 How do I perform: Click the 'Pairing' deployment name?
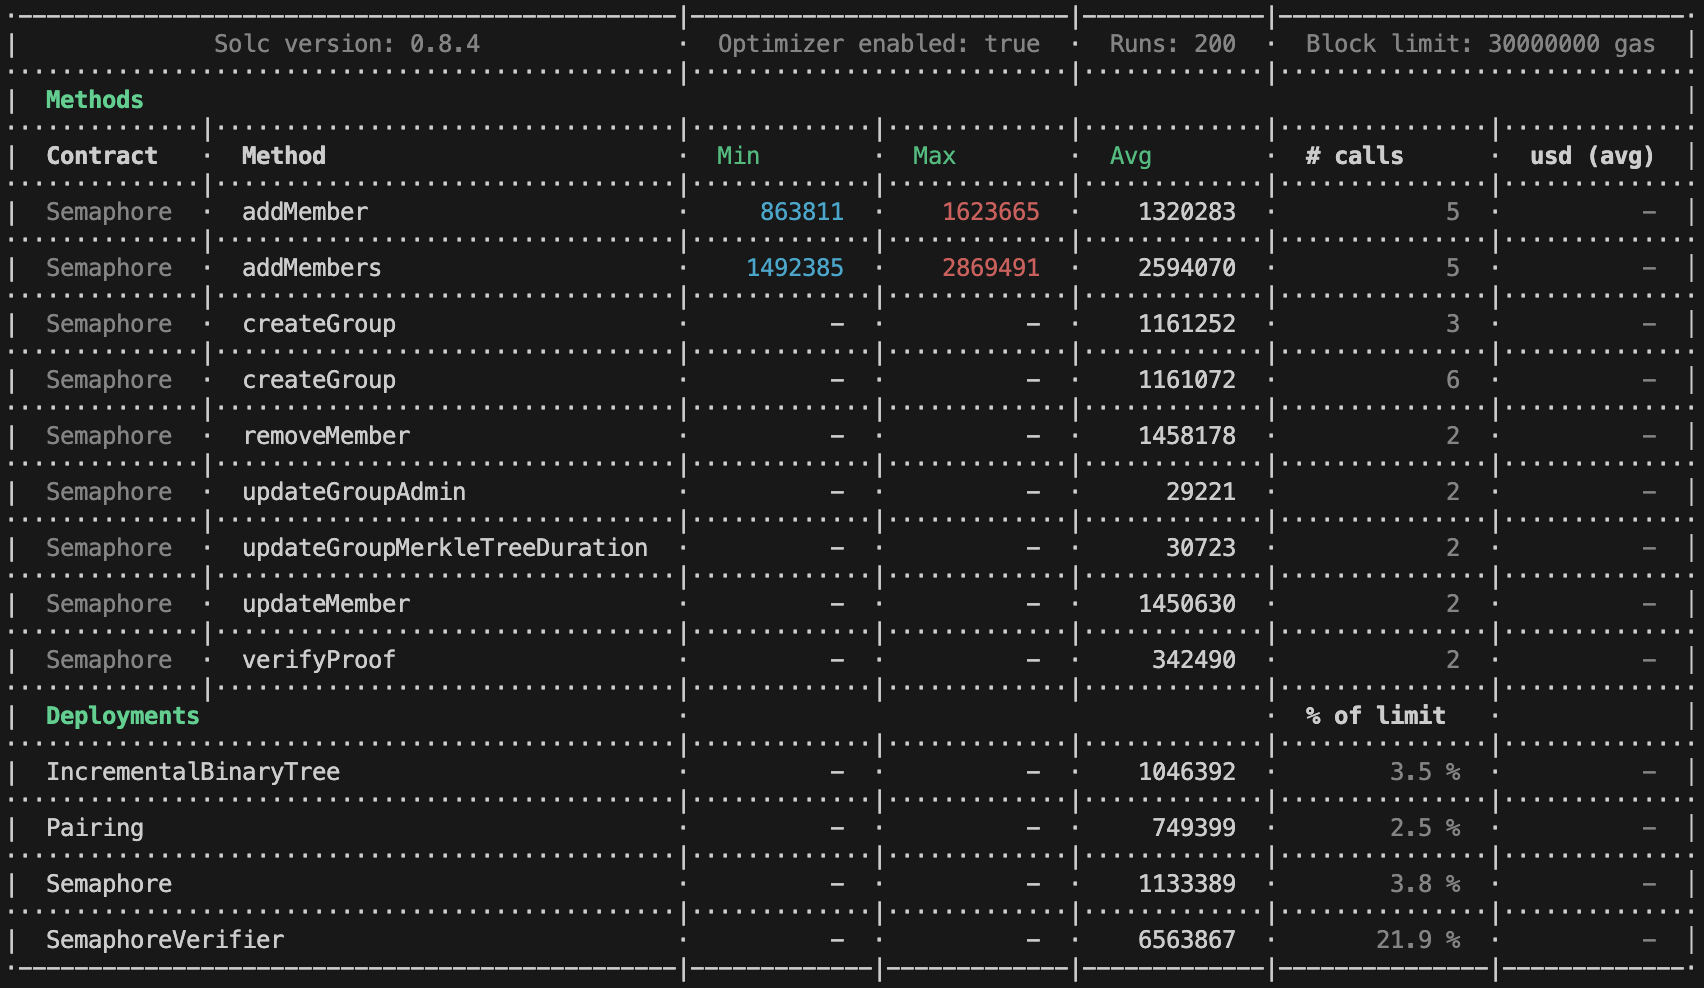pos(95,828)
